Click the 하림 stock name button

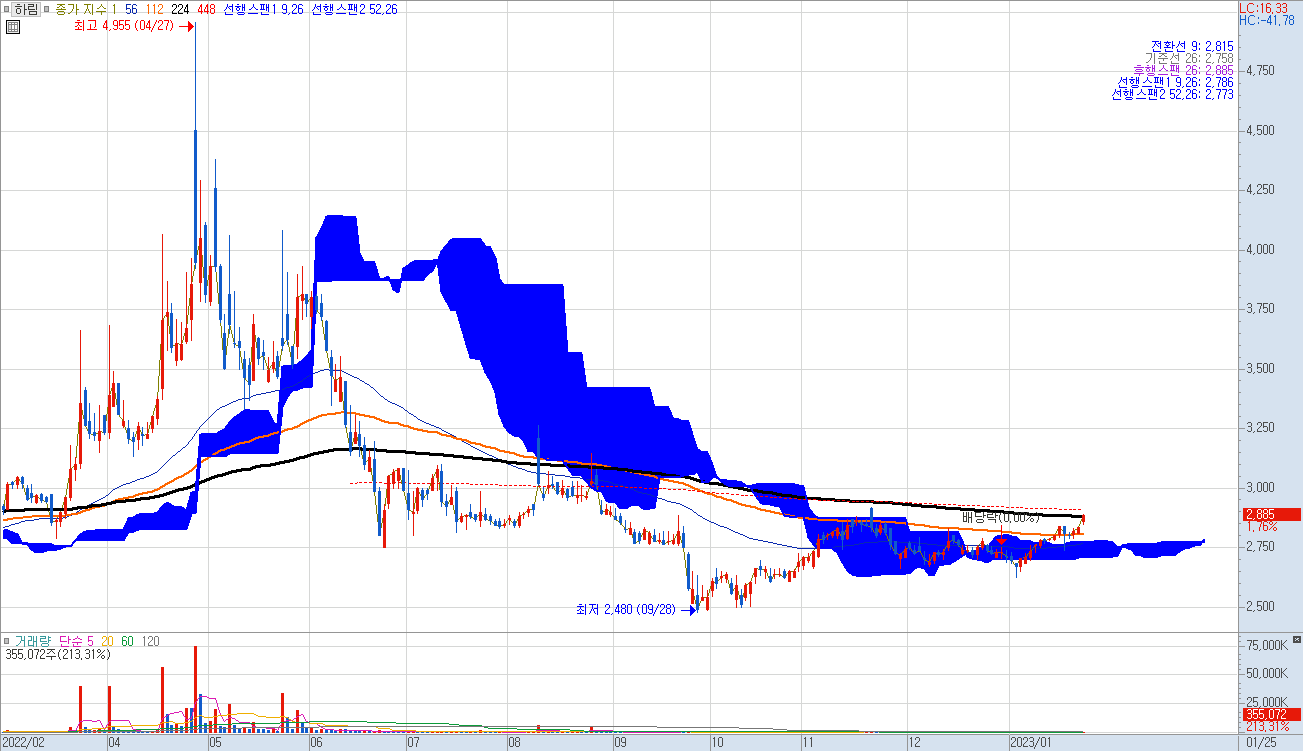[x=28, y=9]
